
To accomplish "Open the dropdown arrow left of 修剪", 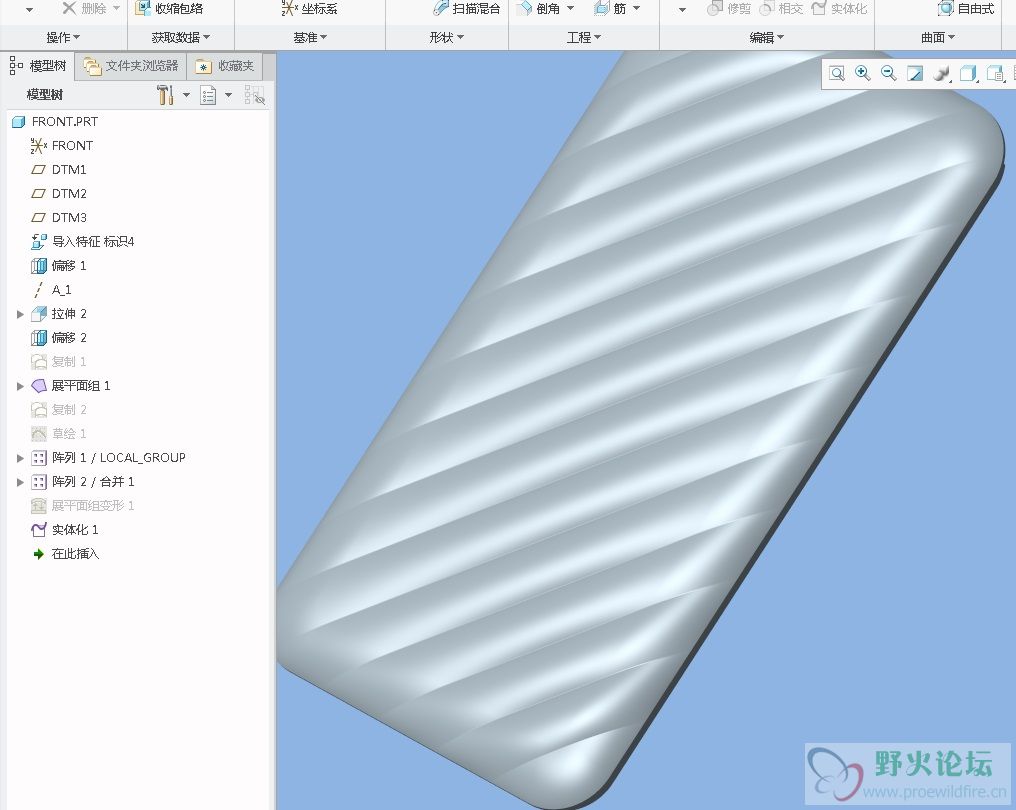I will (682, 9).
